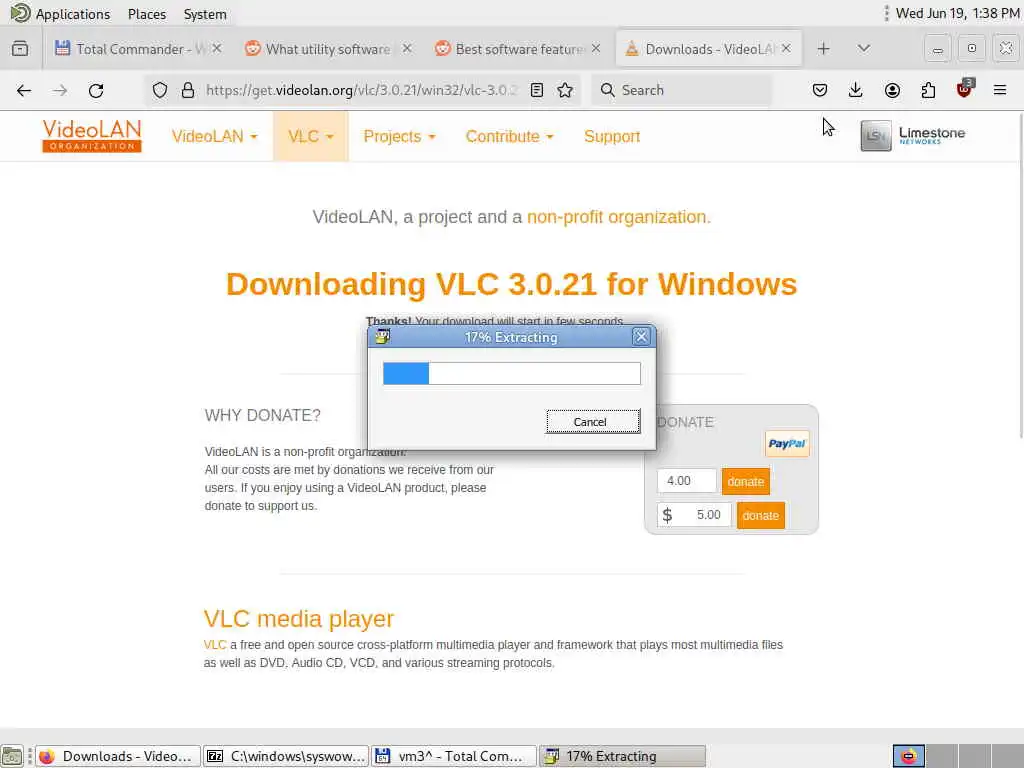Click the uBlock Origin extension icon
The image size is (1024, 768).
[964, 89]
